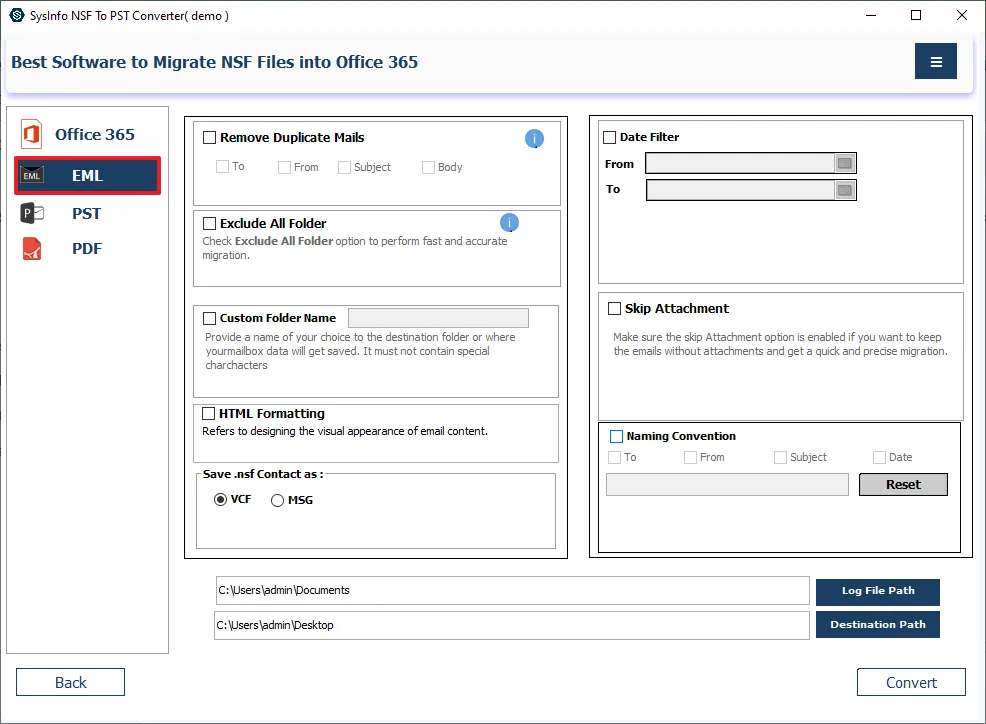986x724 pixels.
Task: Show info for Exclude All Folder
Action: (x=509, y=223)
